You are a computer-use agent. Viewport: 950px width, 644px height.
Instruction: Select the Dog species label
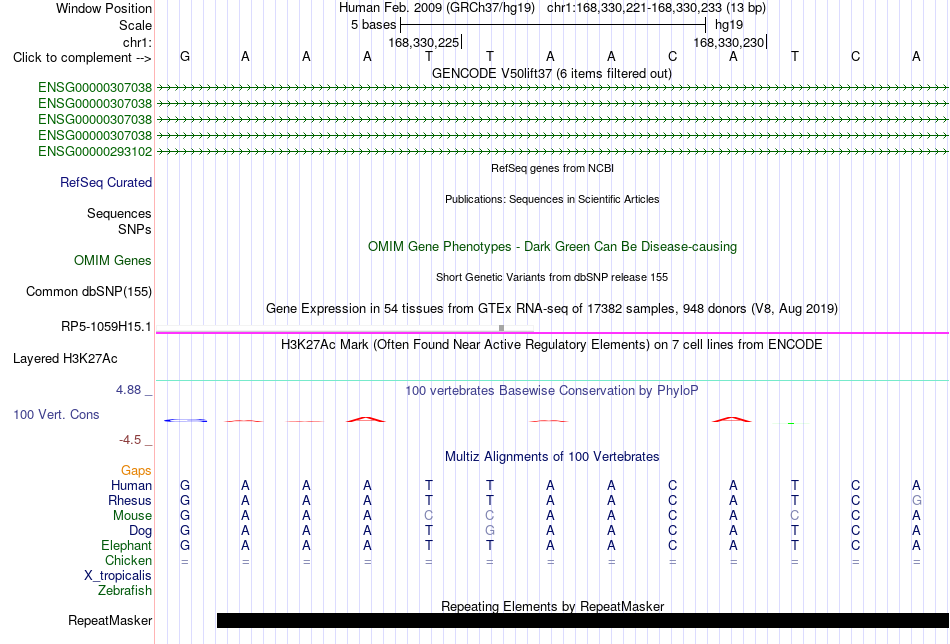tap(141, 531)
